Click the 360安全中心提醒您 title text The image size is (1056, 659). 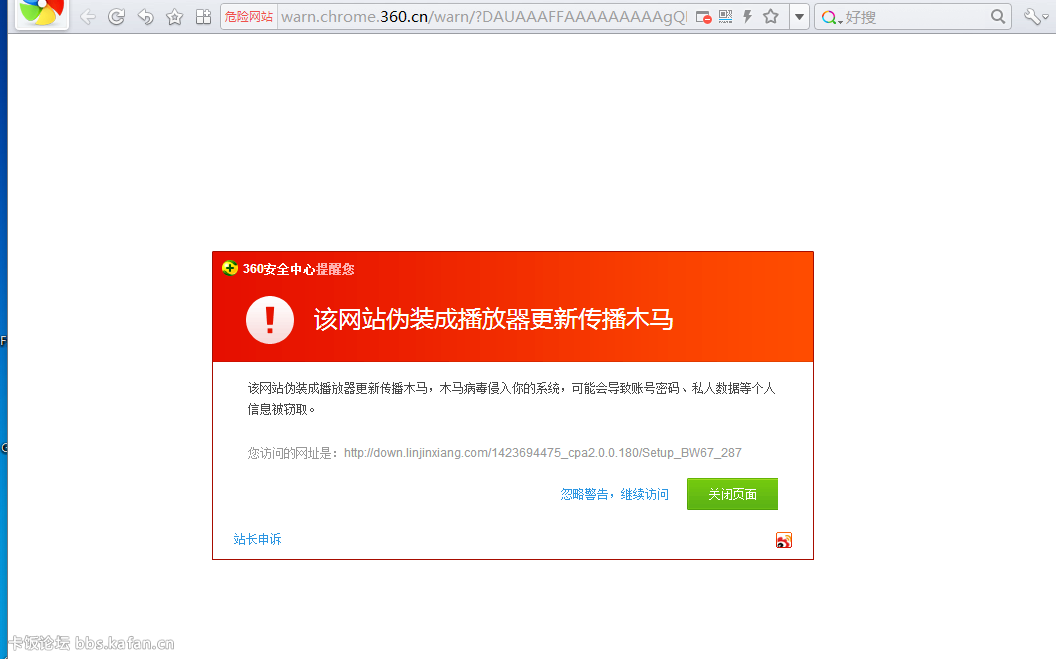click(298, 269)
